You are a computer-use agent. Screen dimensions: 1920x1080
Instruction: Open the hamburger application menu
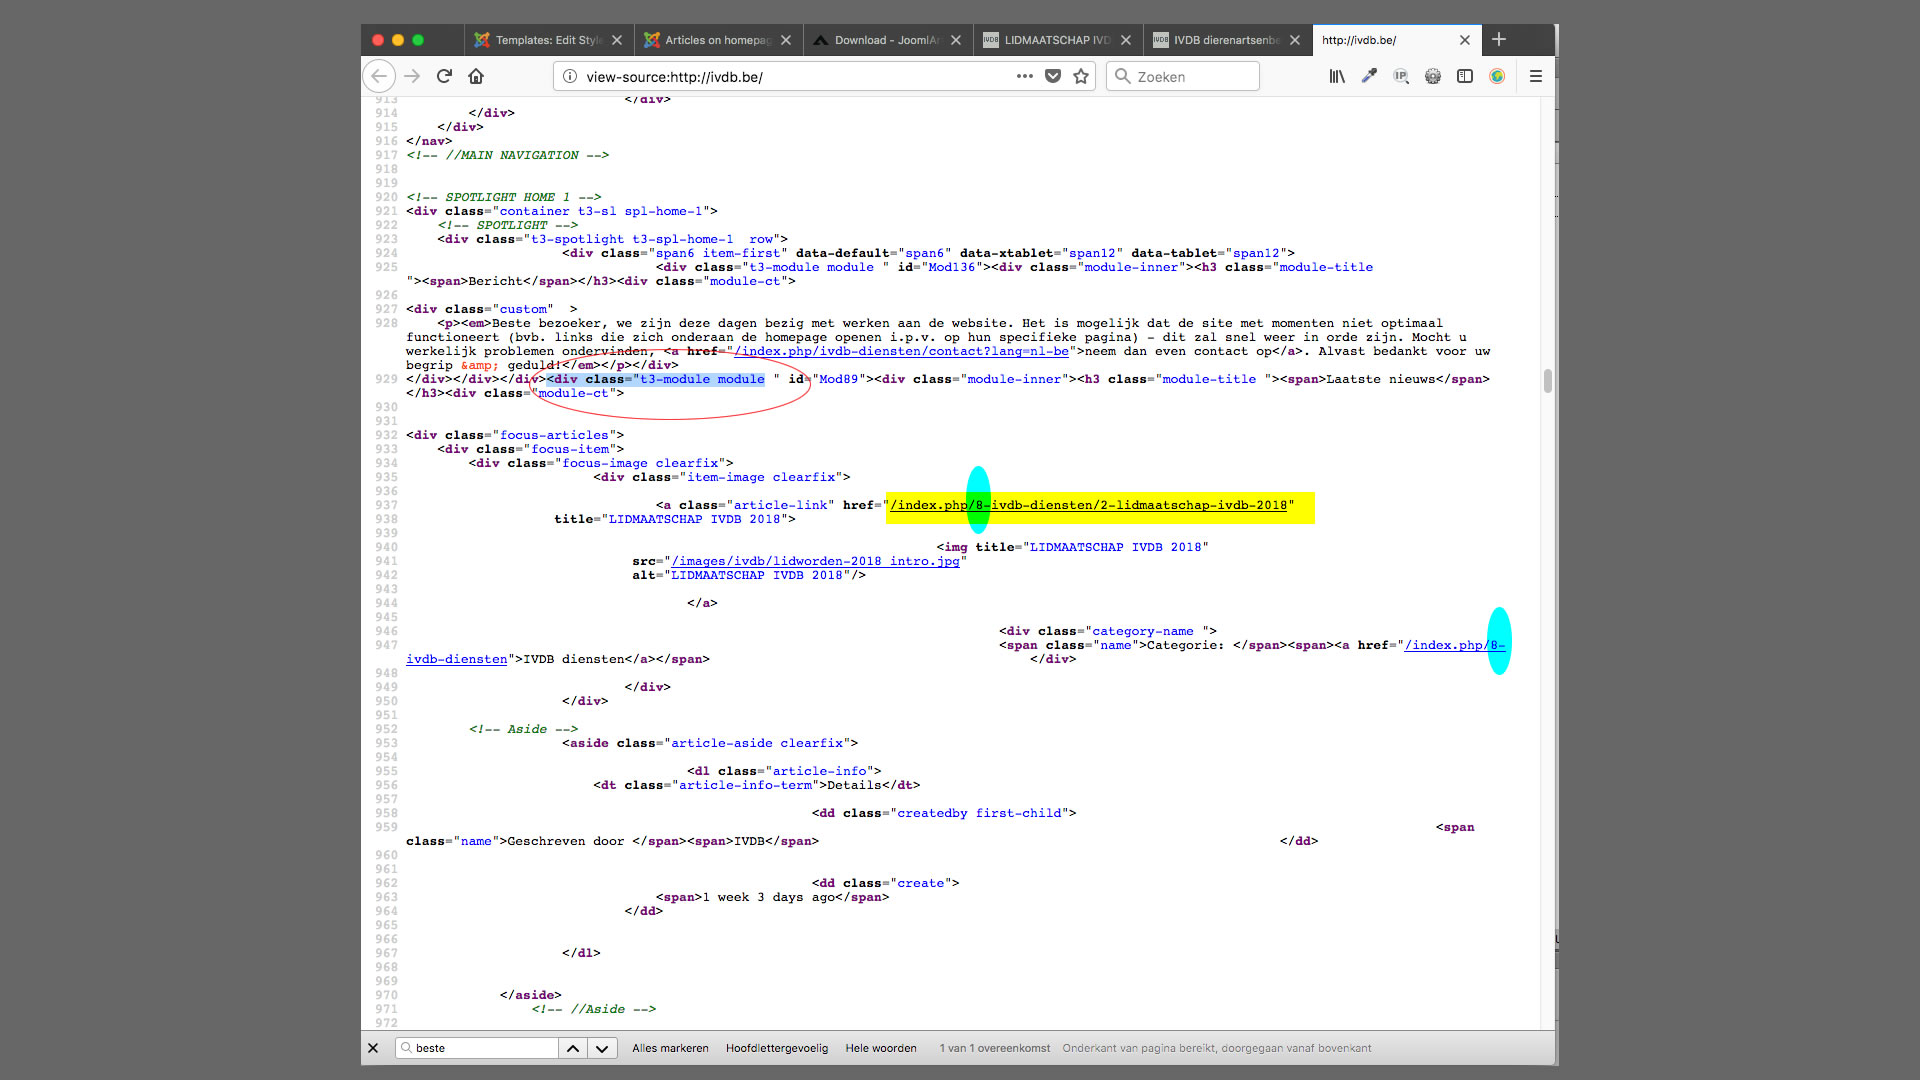(x=1536, y=76)
